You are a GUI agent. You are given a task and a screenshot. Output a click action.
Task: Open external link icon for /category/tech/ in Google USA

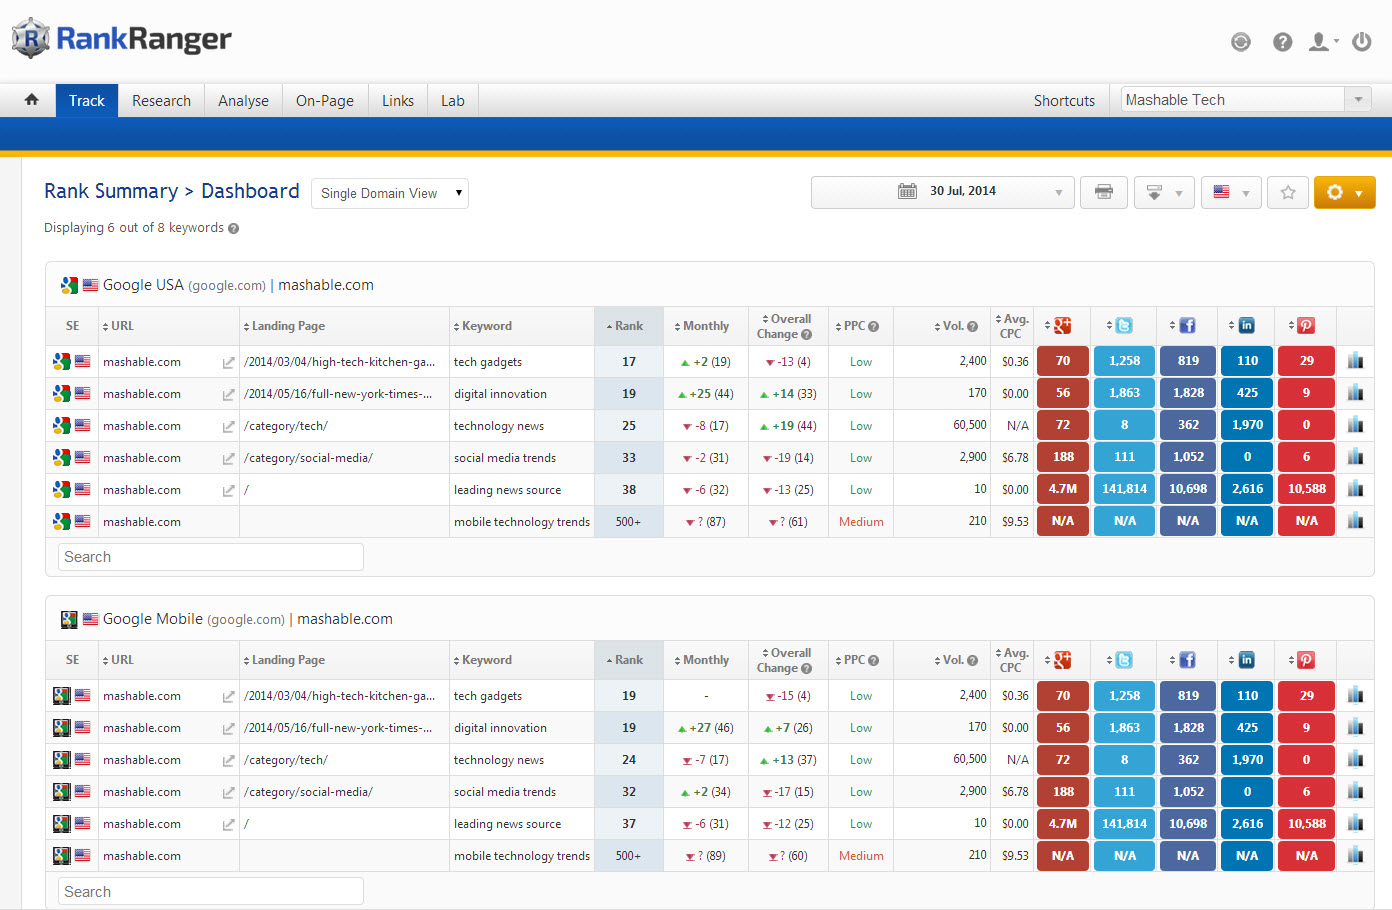pos(228,426)
